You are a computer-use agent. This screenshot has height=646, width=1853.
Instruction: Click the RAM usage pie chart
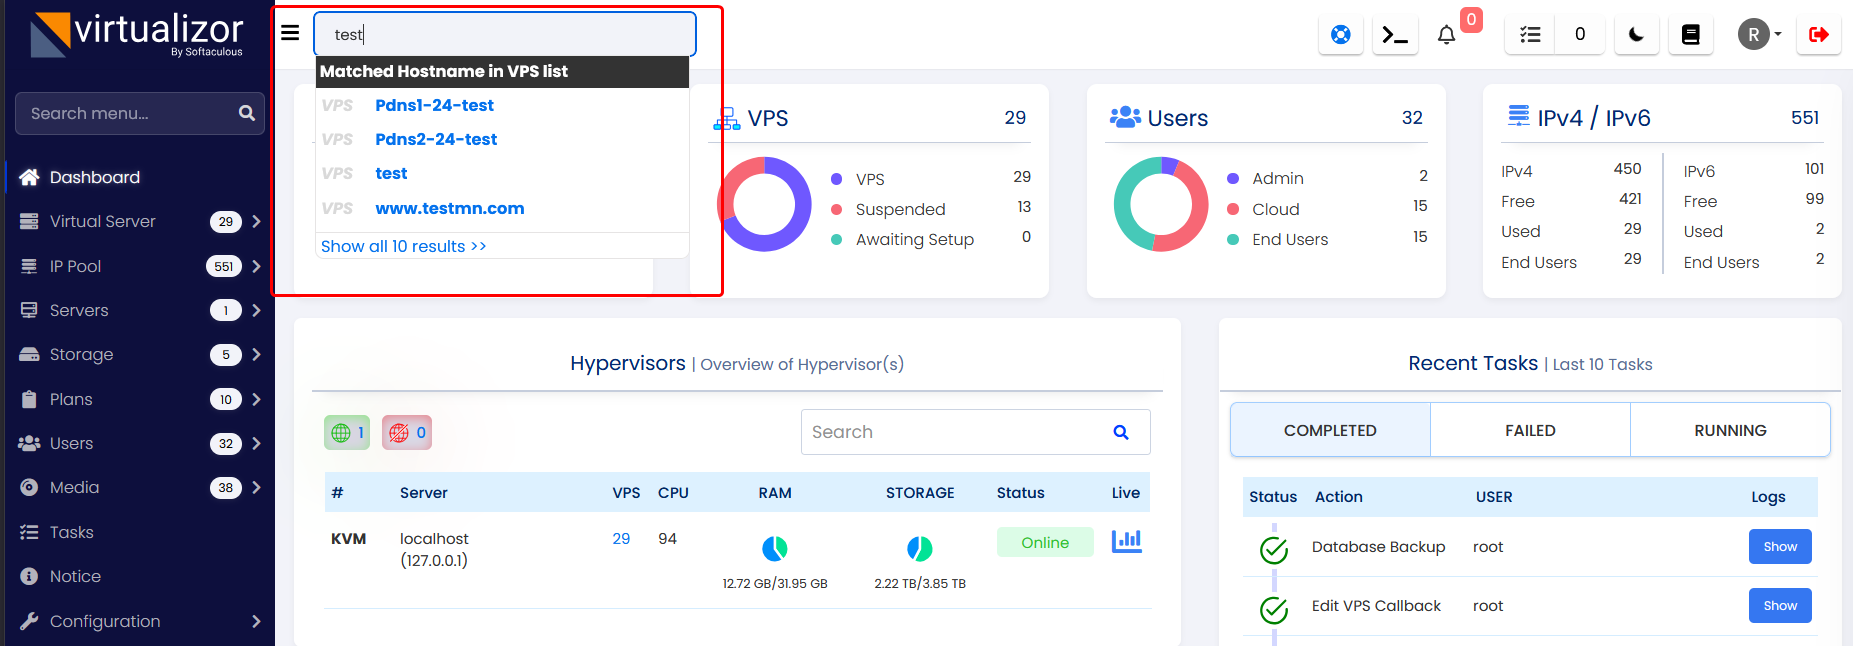[x=775, y=548]
